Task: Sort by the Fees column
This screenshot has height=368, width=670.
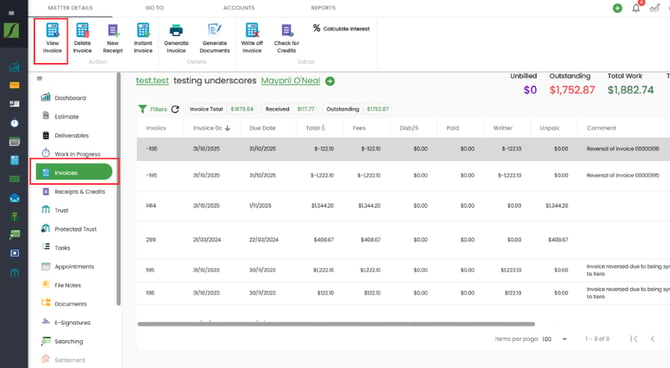Action: (359, 128)
